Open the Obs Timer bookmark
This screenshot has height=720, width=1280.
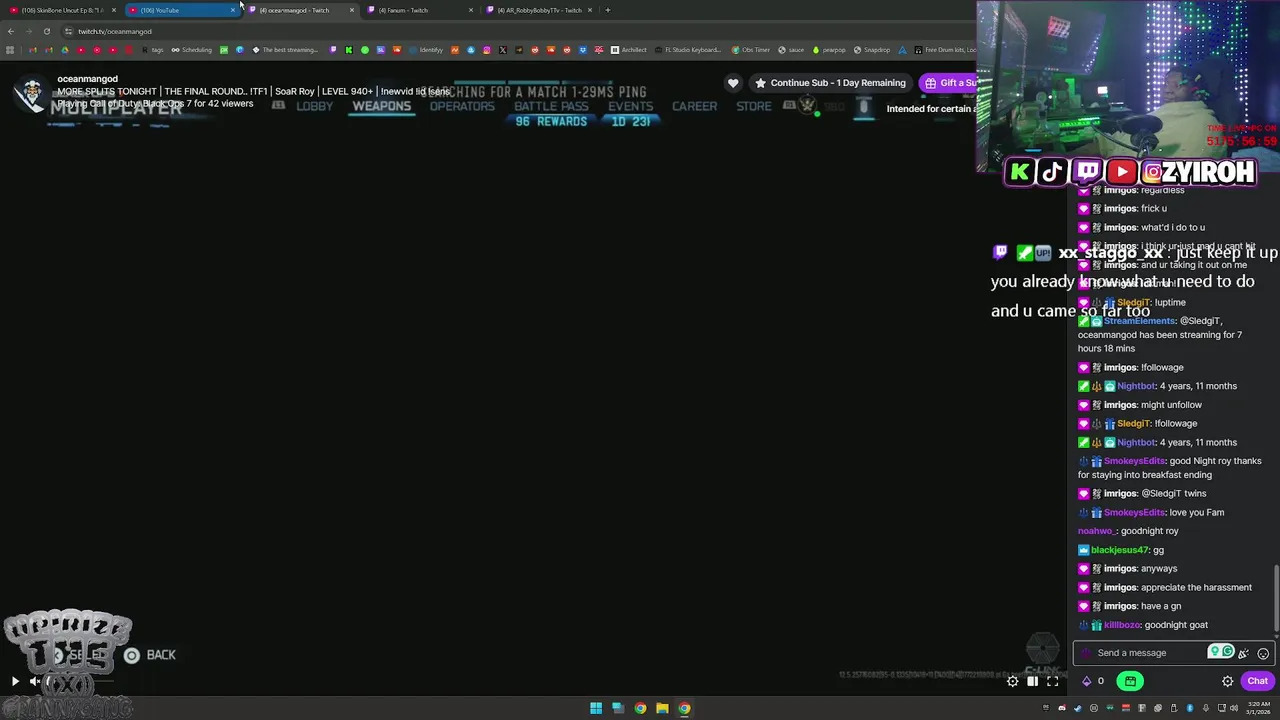[x=751, y=50]
